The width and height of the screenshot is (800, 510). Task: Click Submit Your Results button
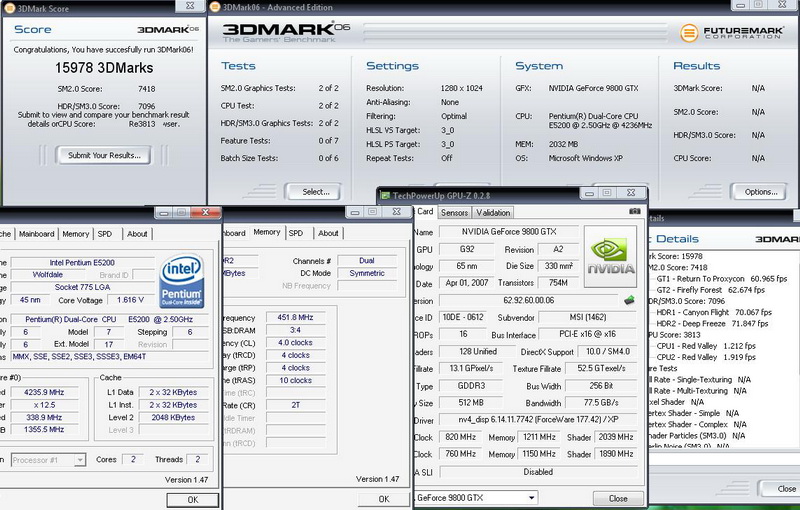point(104,156)
